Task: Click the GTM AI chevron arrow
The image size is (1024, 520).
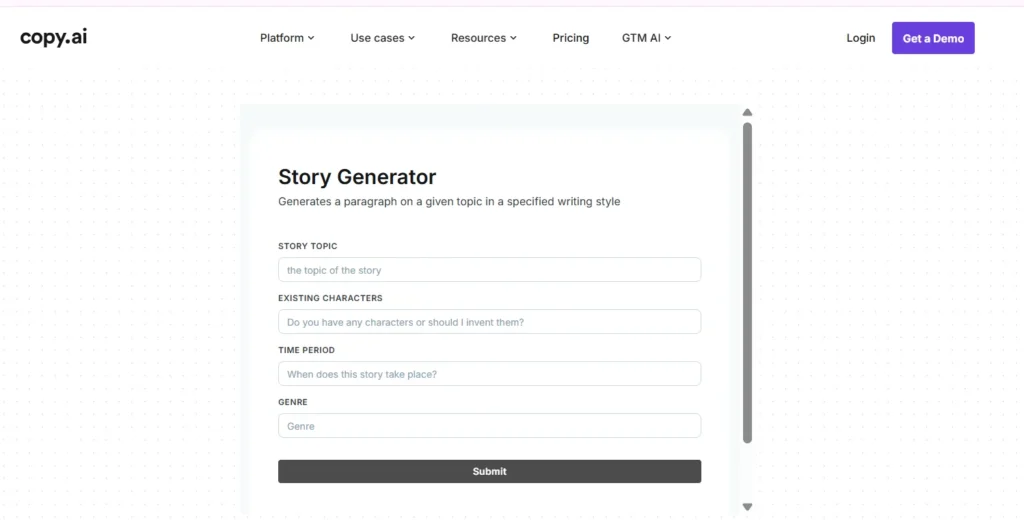Action: coord(668,38)
